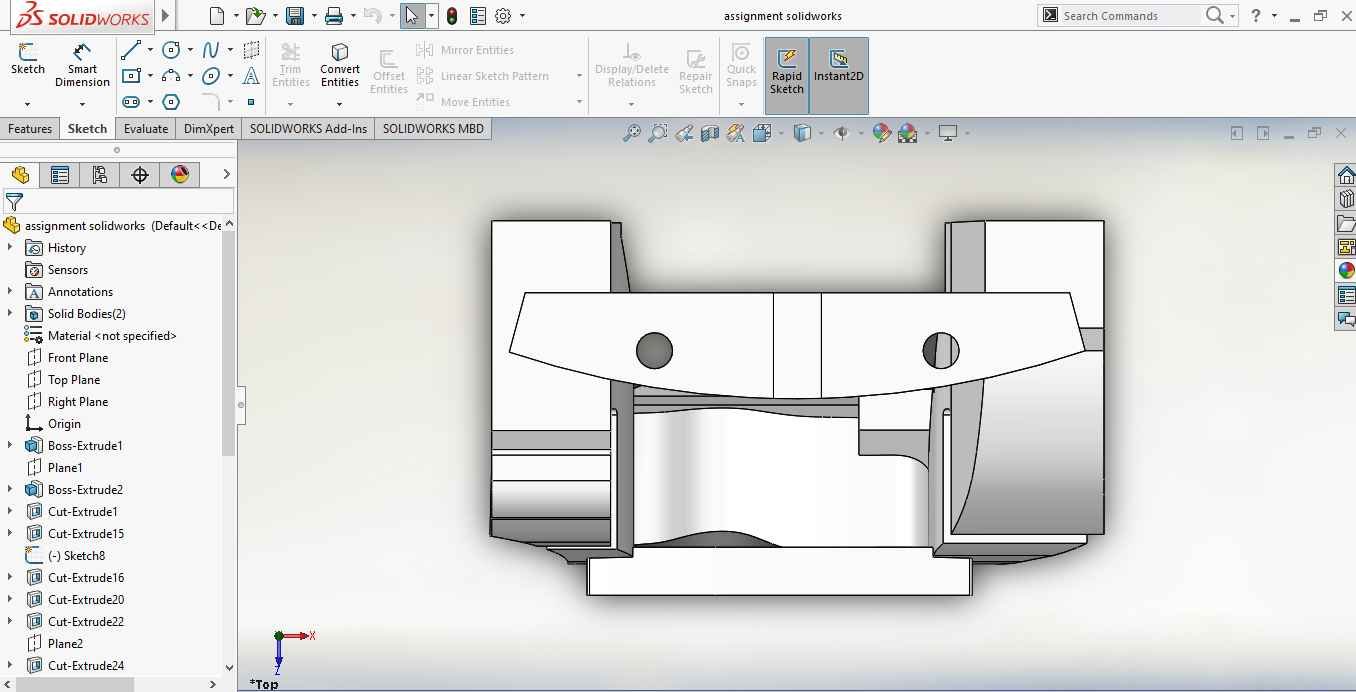
Task: Click the Convert Entities tool
Action: pos(340,64)
